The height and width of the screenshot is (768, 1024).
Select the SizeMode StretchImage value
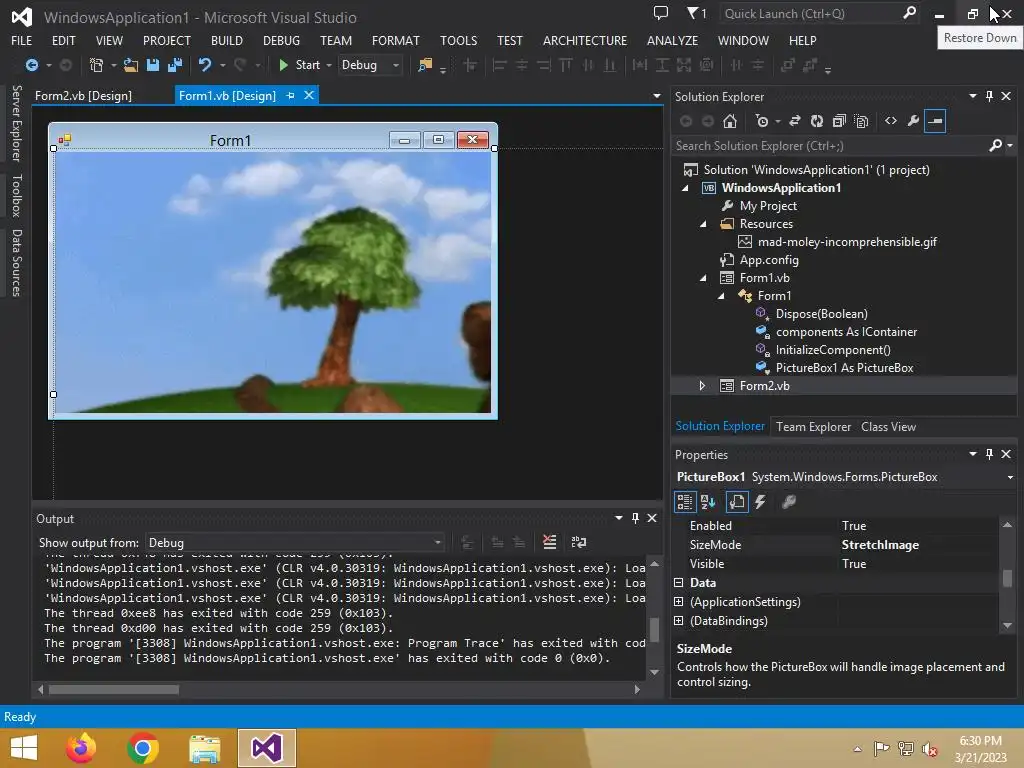880,545
